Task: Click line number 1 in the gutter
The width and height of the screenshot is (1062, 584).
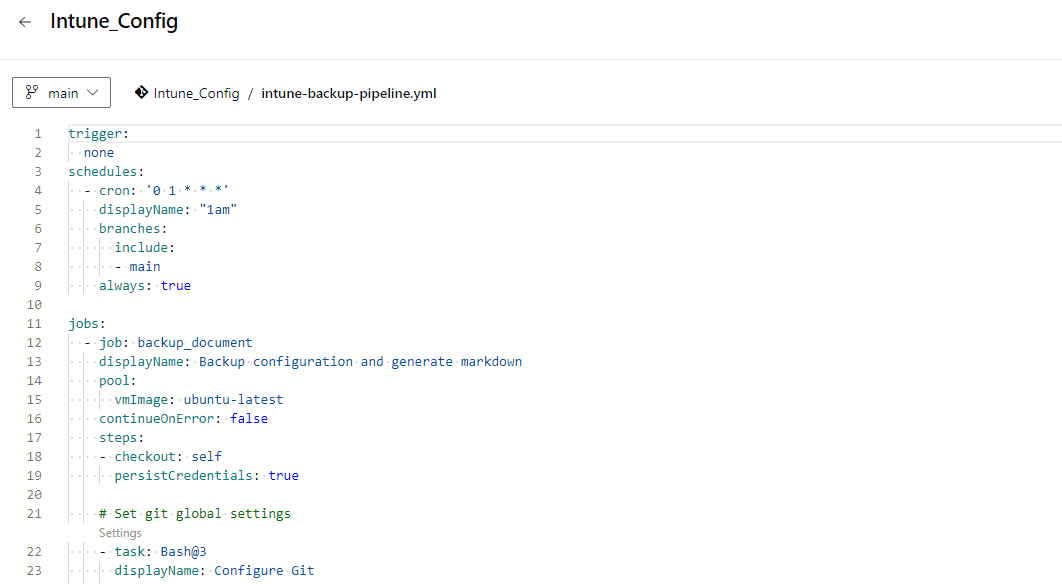Action: [38, 134]
